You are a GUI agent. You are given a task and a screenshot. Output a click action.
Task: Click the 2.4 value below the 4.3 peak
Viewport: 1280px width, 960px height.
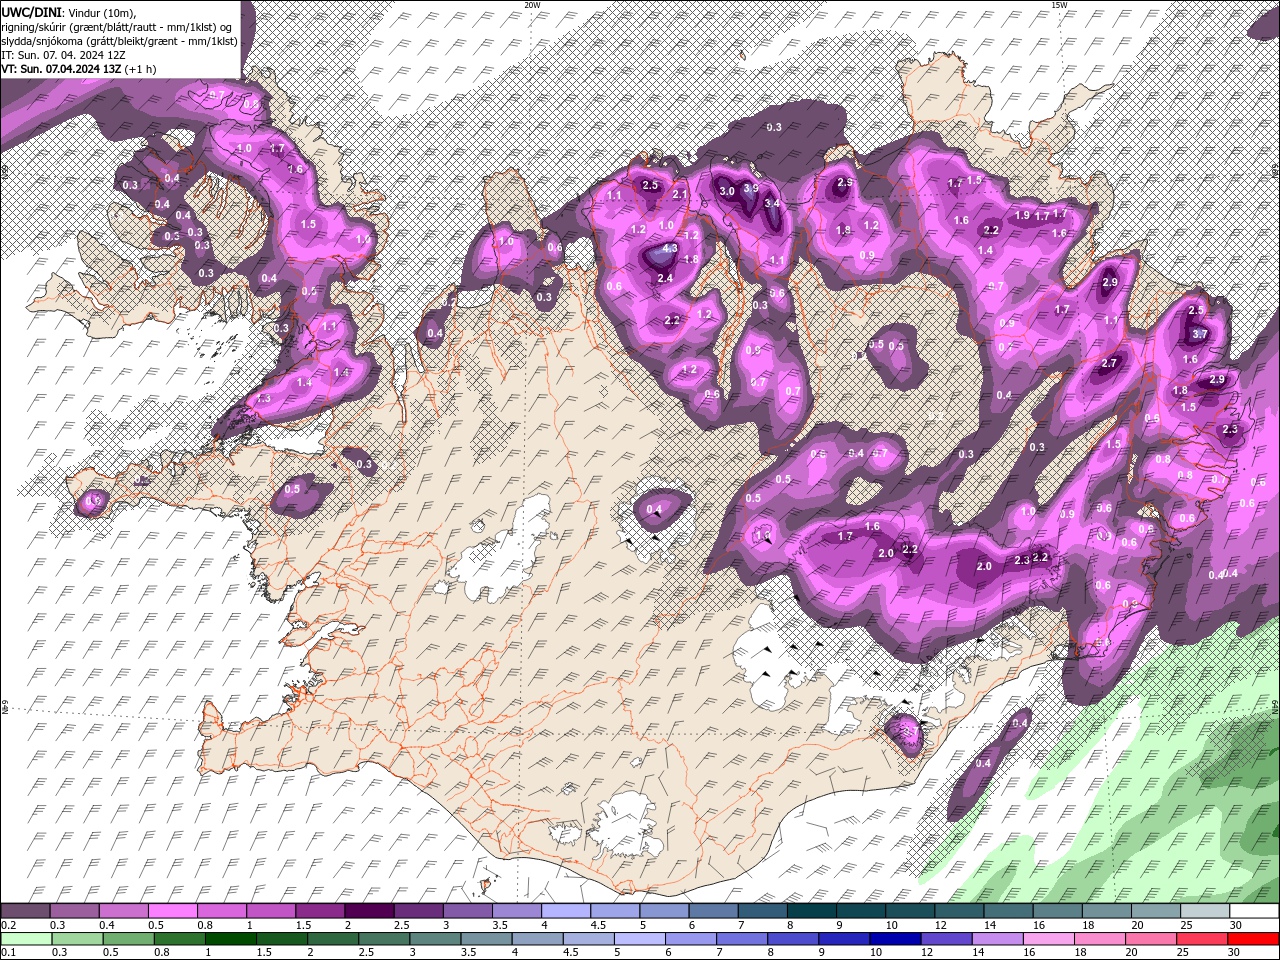[x=666, y=278]
